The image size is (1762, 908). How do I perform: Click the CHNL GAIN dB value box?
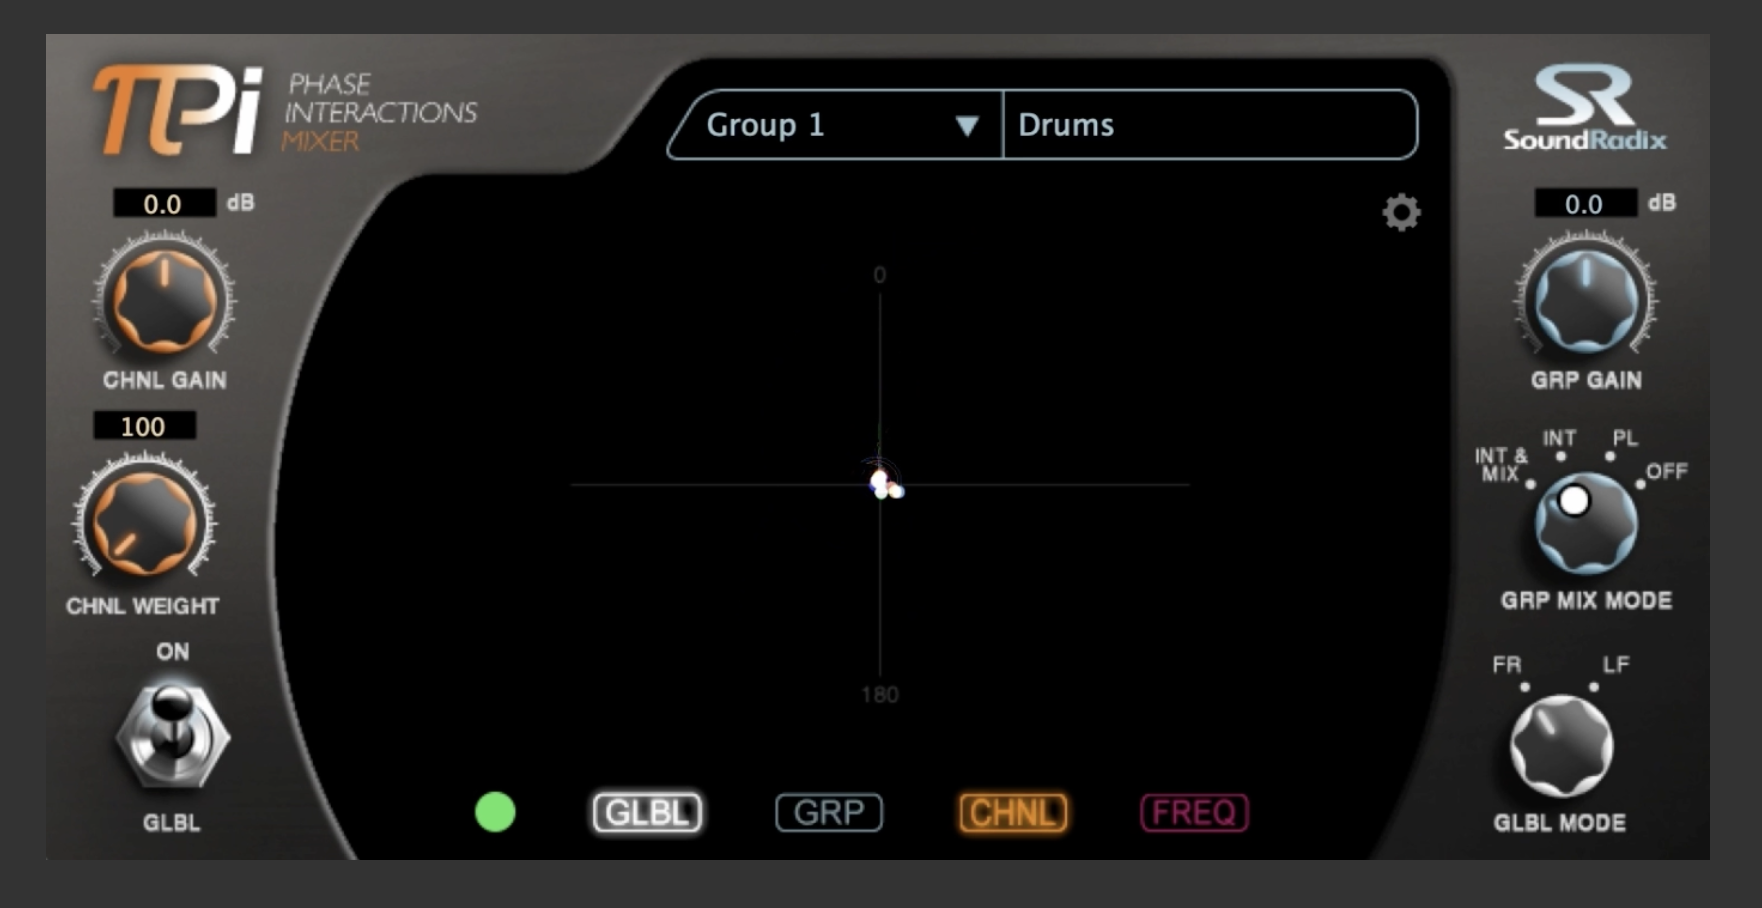[163, 204]
